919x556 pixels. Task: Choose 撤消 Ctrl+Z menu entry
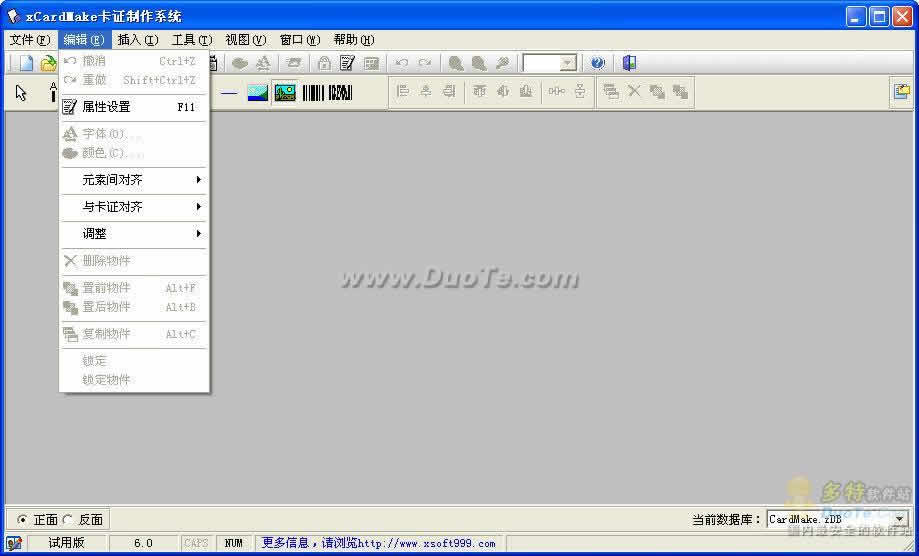(x=135, y=61)
